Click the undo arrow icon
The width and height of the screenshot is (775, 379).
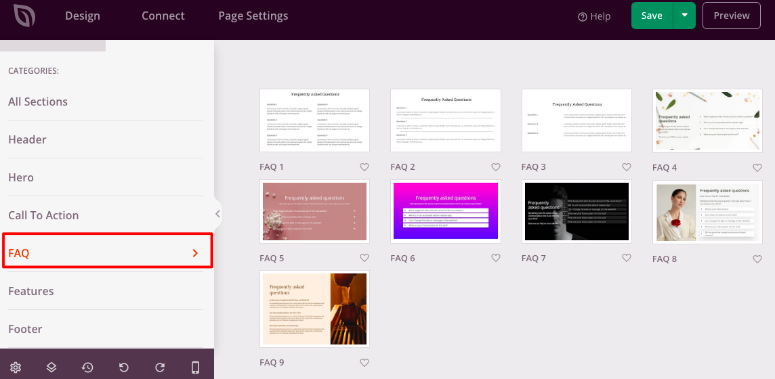pos(124,367)
